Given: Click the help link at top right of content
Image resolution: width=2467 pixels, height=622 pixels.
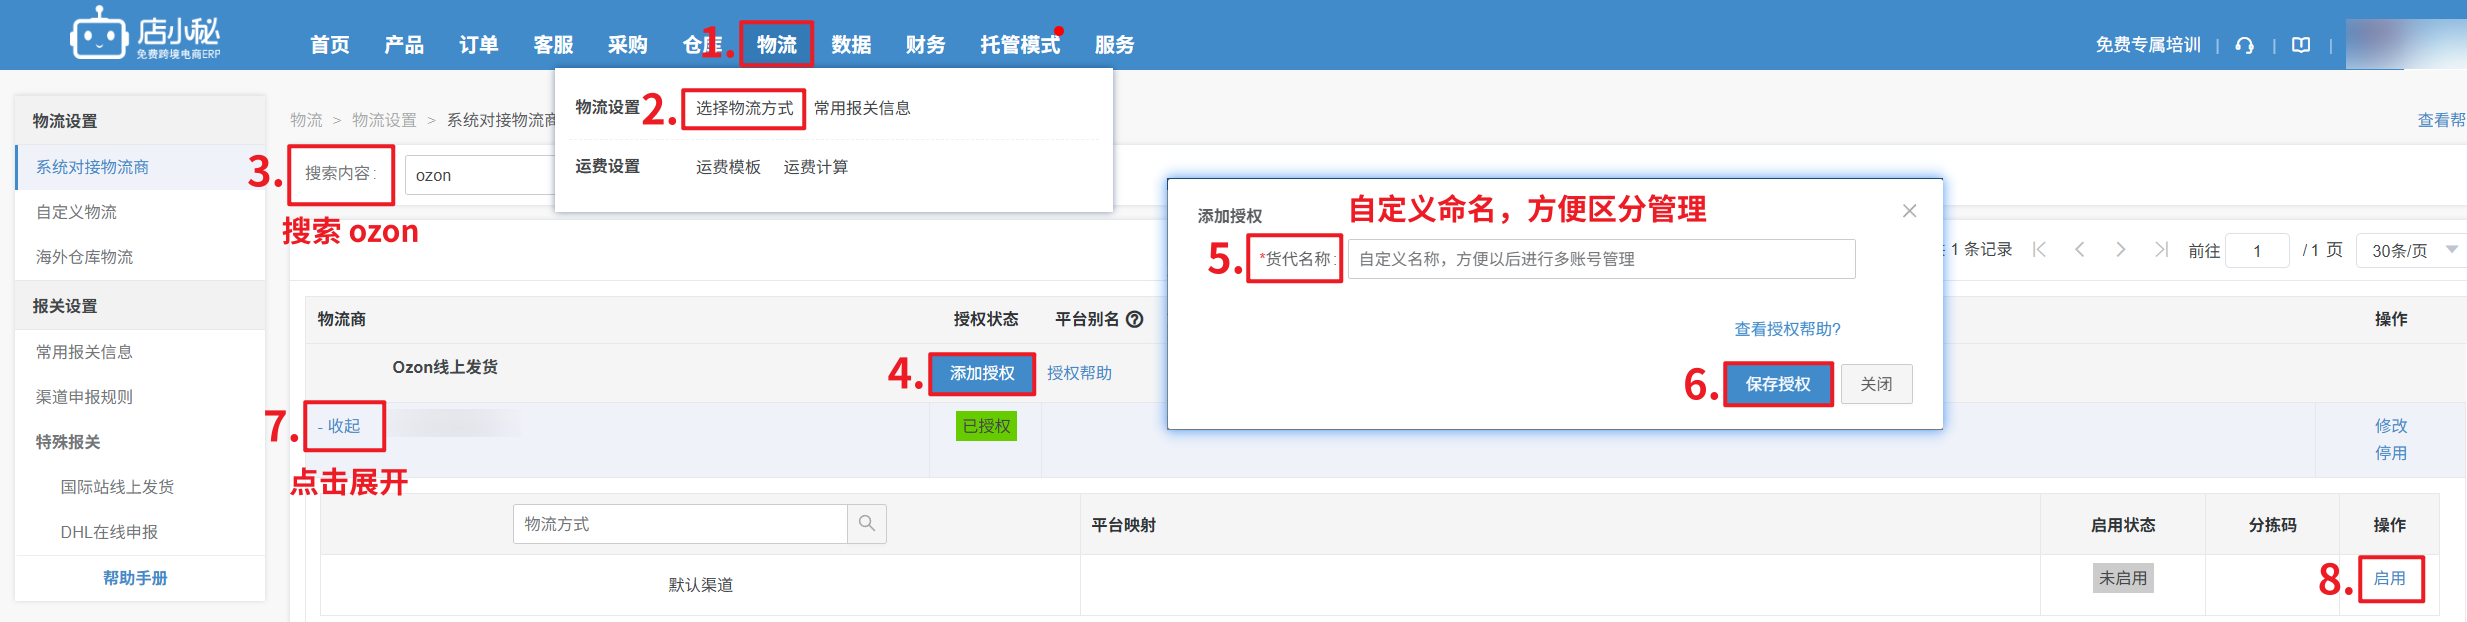Looking at the screenshot, I should pos(2442,120).
